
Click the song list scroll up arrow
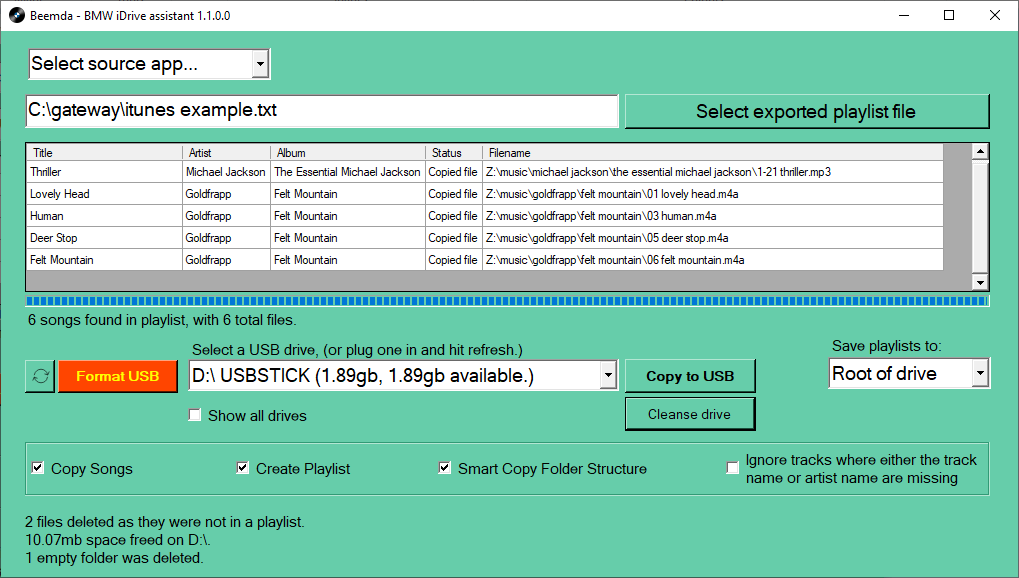pyautogui.click(x=980, y=152)
